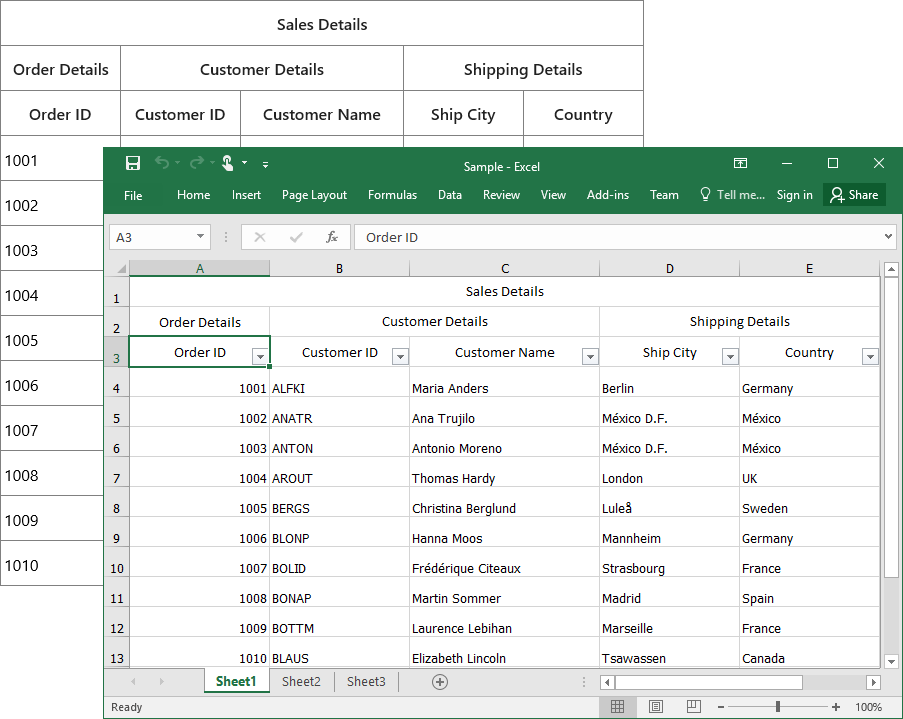This screenshot has height=719, width=903.
Task: Click vertical scrollbar up arrow
Action: point(891,269)
